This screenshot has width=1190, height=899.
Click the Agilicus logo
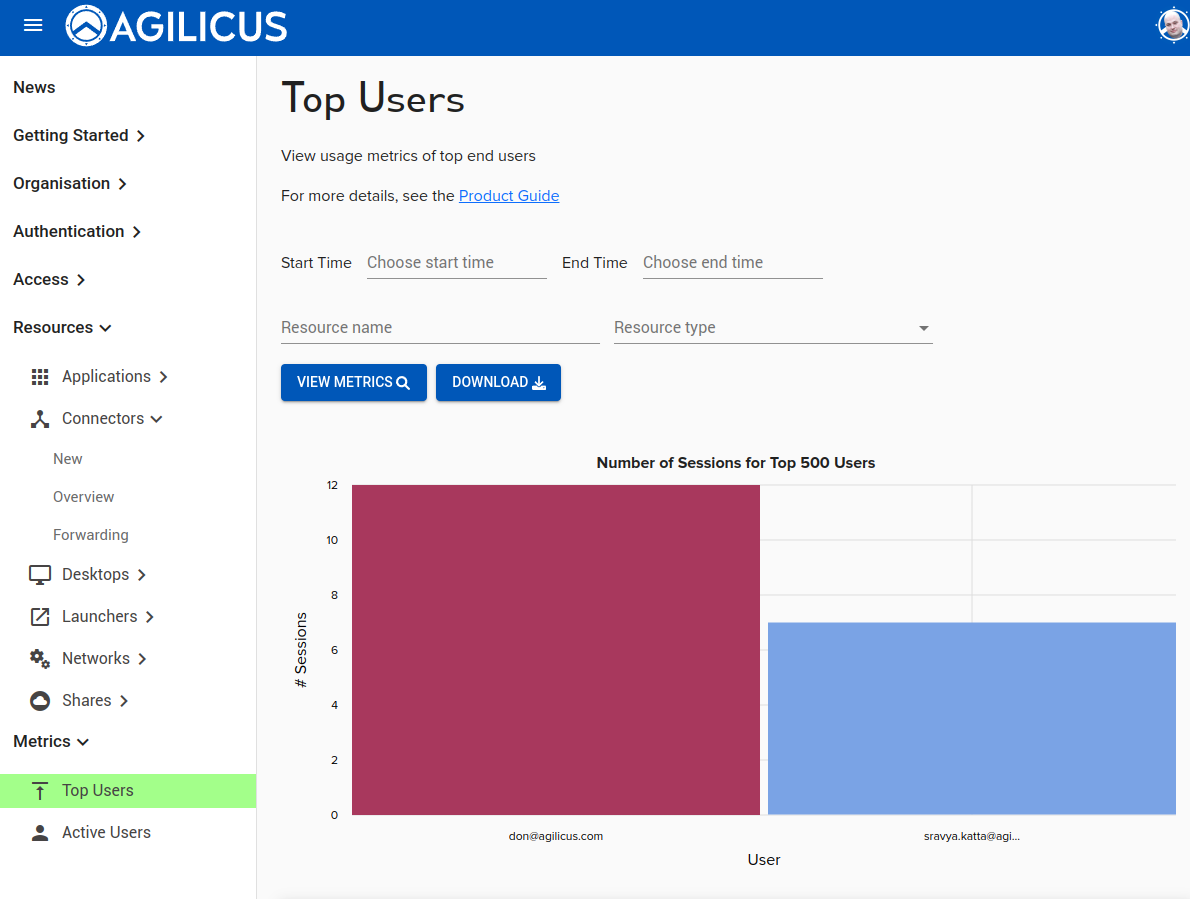[x=177, y=26]
